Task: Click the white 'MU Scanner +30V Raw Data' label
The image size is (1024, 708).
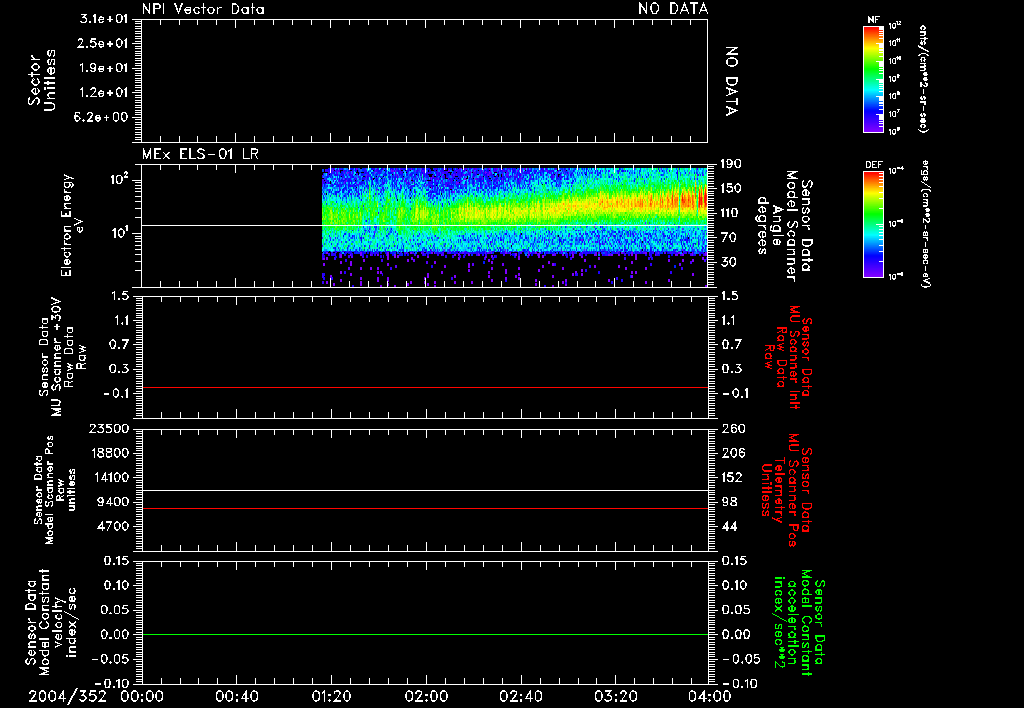Action: pos(63,357)
